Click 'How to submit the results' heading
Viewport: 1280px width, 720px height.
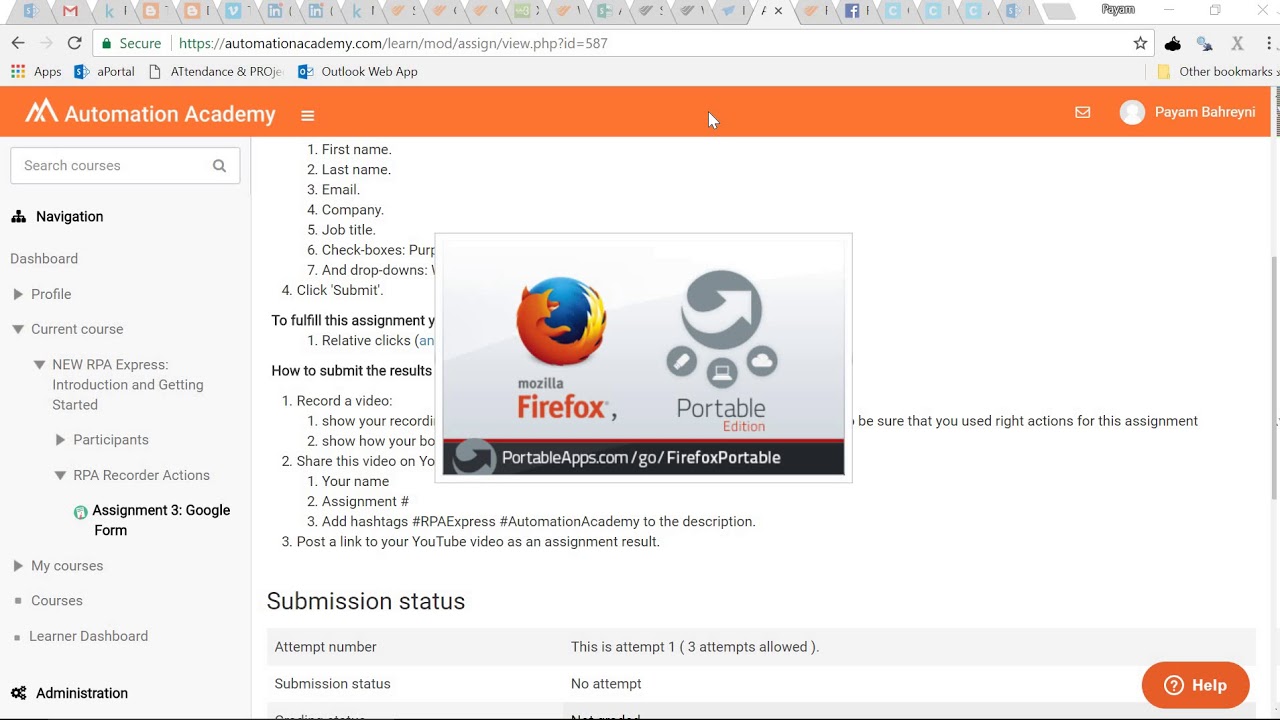pyautogui.click(x=352, y=370)
